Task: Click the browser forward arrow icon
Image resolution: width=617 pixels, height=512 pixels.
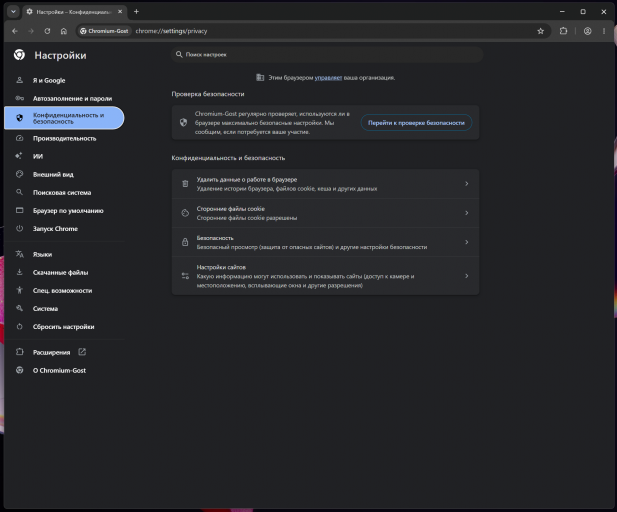Action: (x=31, y=31)
